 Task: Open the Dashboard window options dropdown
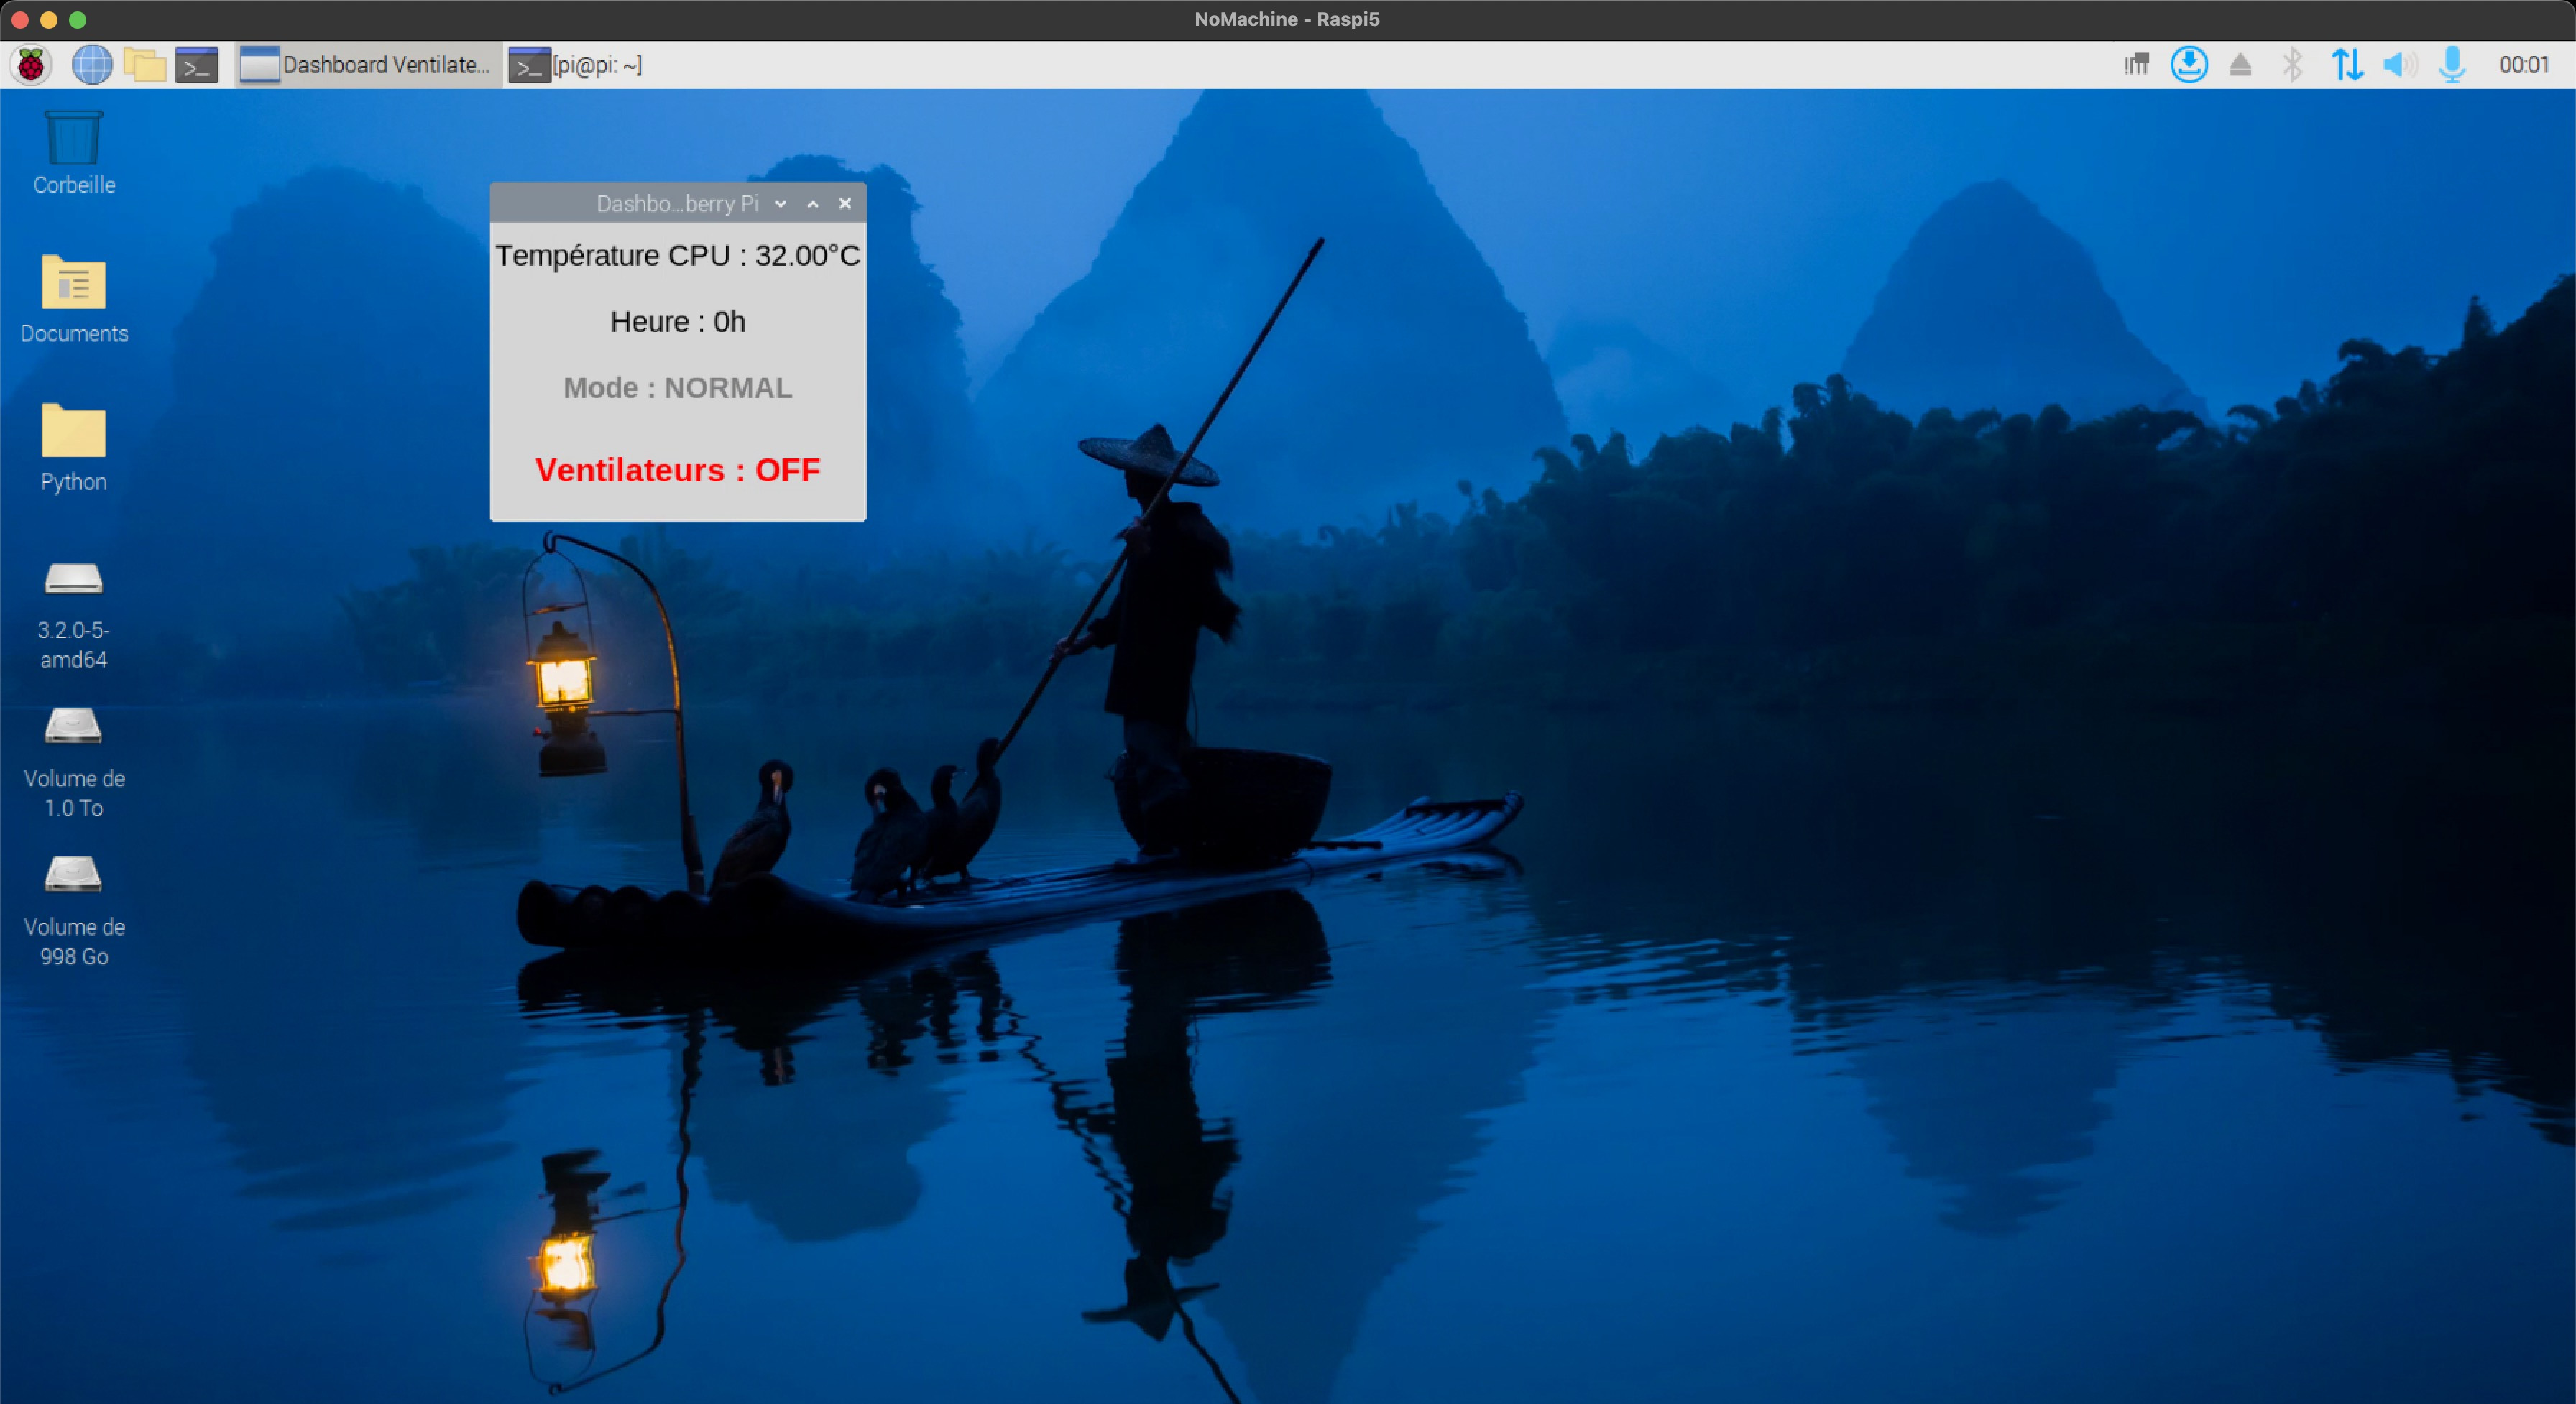tap(781, 204)
